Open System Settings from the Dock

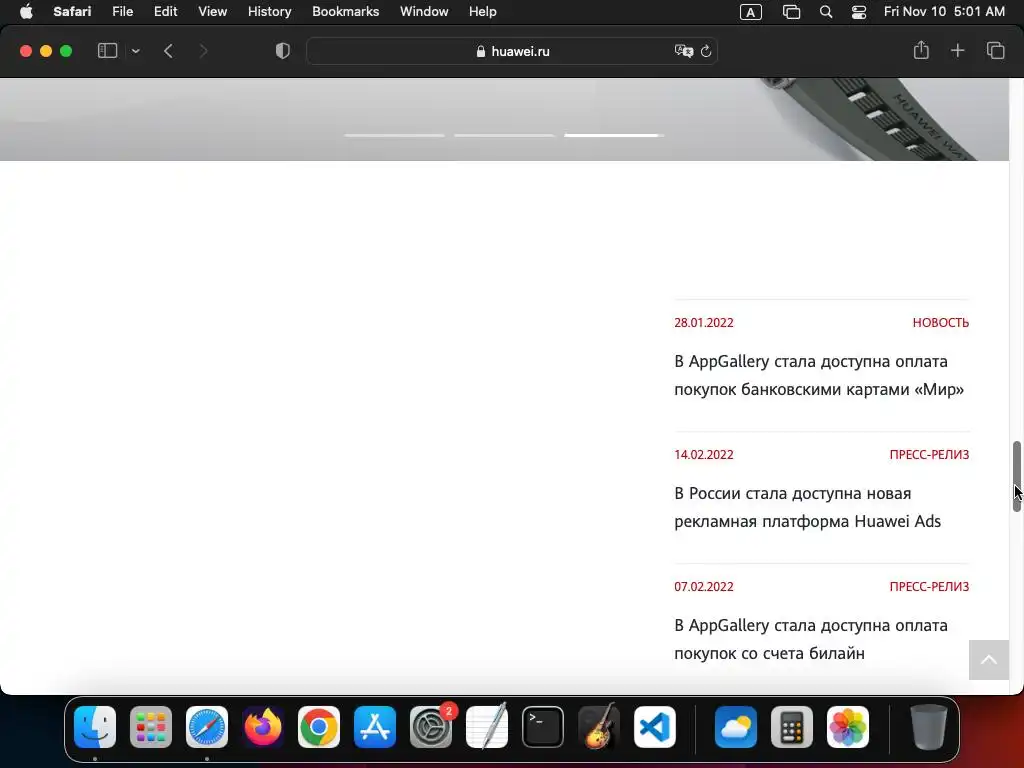(x=431, y=727)
